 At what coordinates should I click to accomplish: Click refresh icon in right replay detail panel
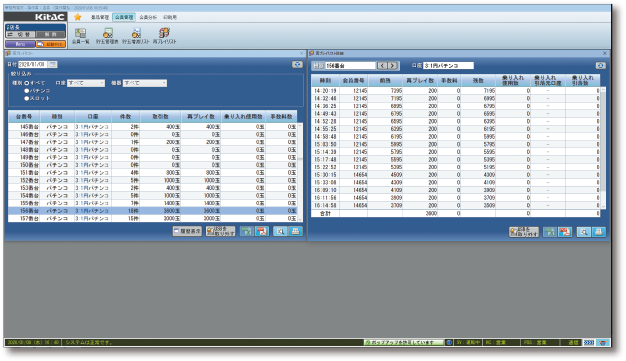click(x=600, y=65)
